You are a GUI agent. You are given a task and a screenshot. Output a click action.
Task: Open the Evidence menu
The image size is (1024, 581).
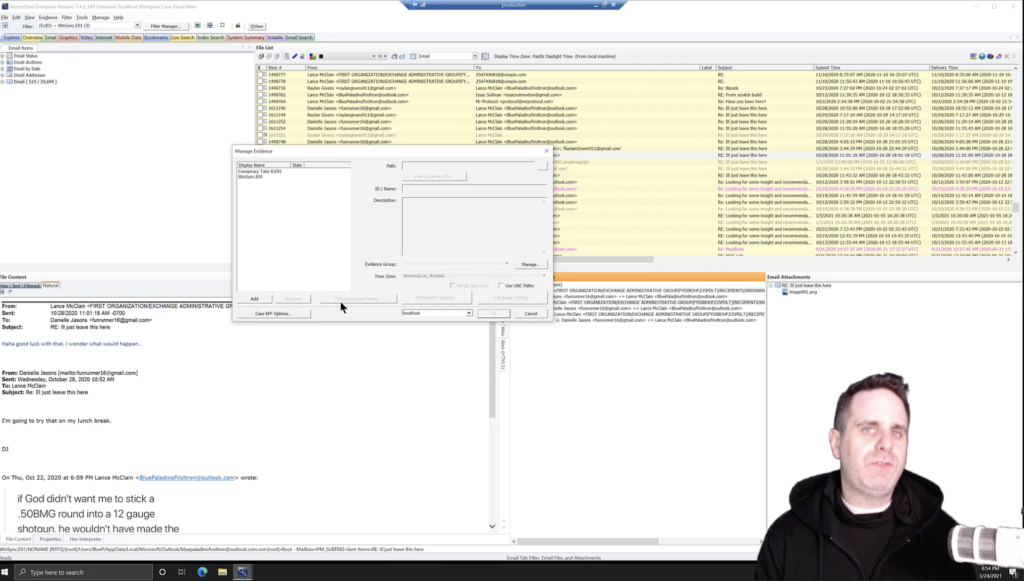pyautogui.click(x=48, y=18)
